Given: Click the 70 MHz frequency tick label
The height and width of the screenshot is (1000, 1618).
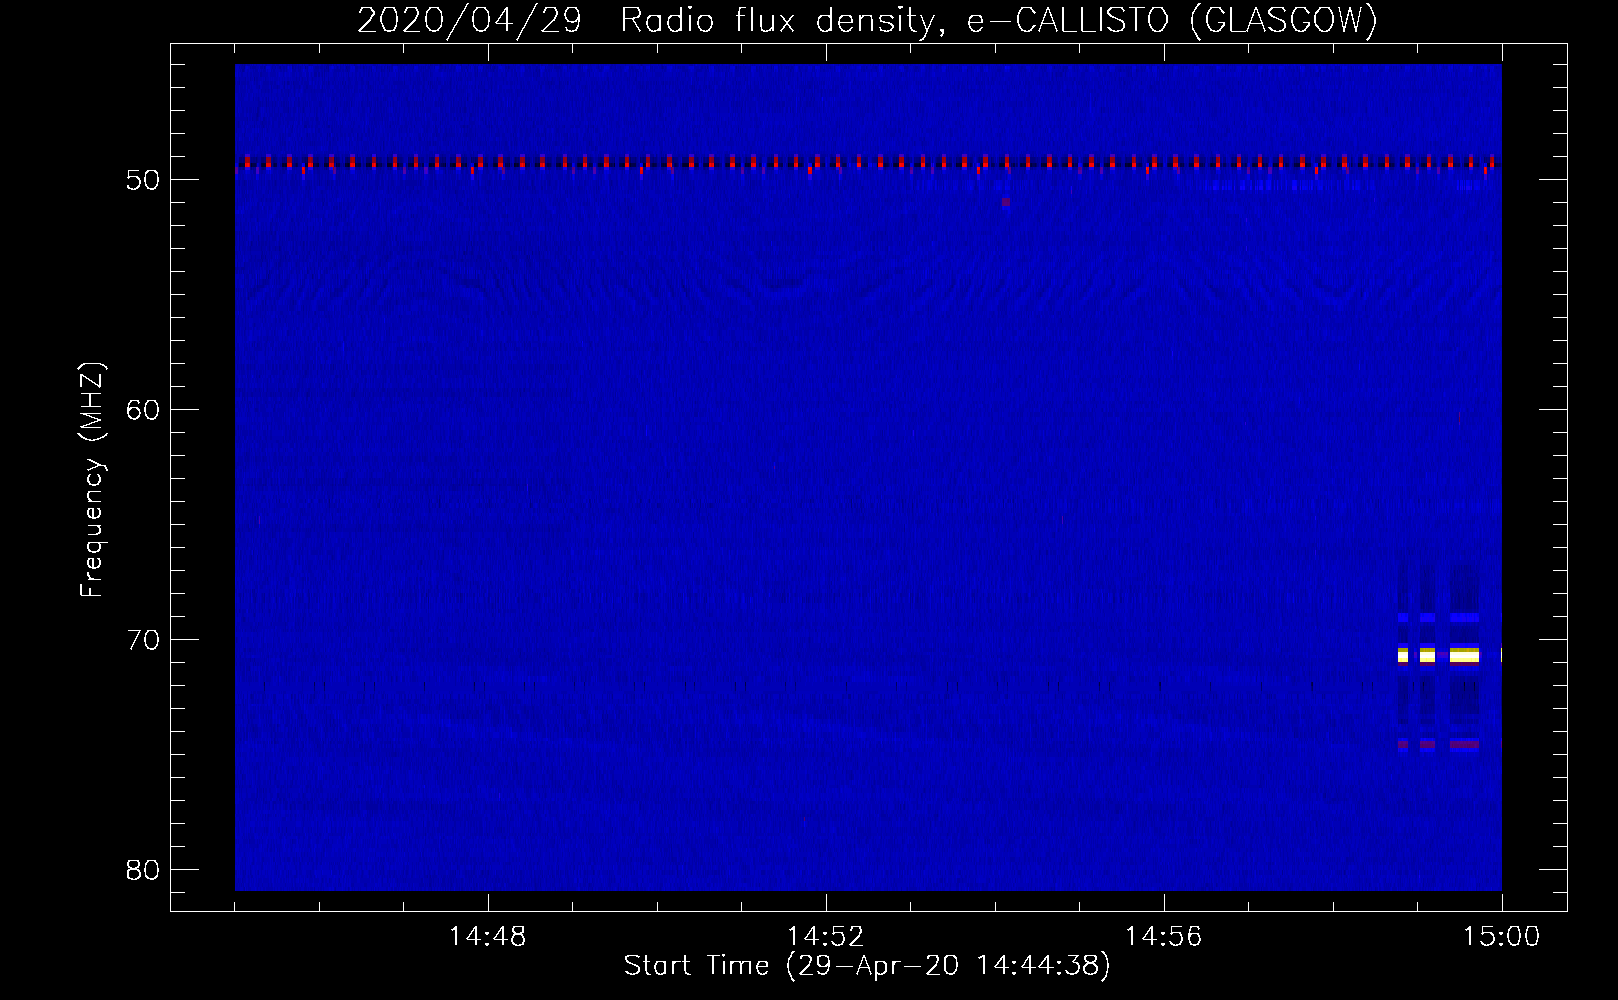Looking at the screenshot, I should (143, 640).
